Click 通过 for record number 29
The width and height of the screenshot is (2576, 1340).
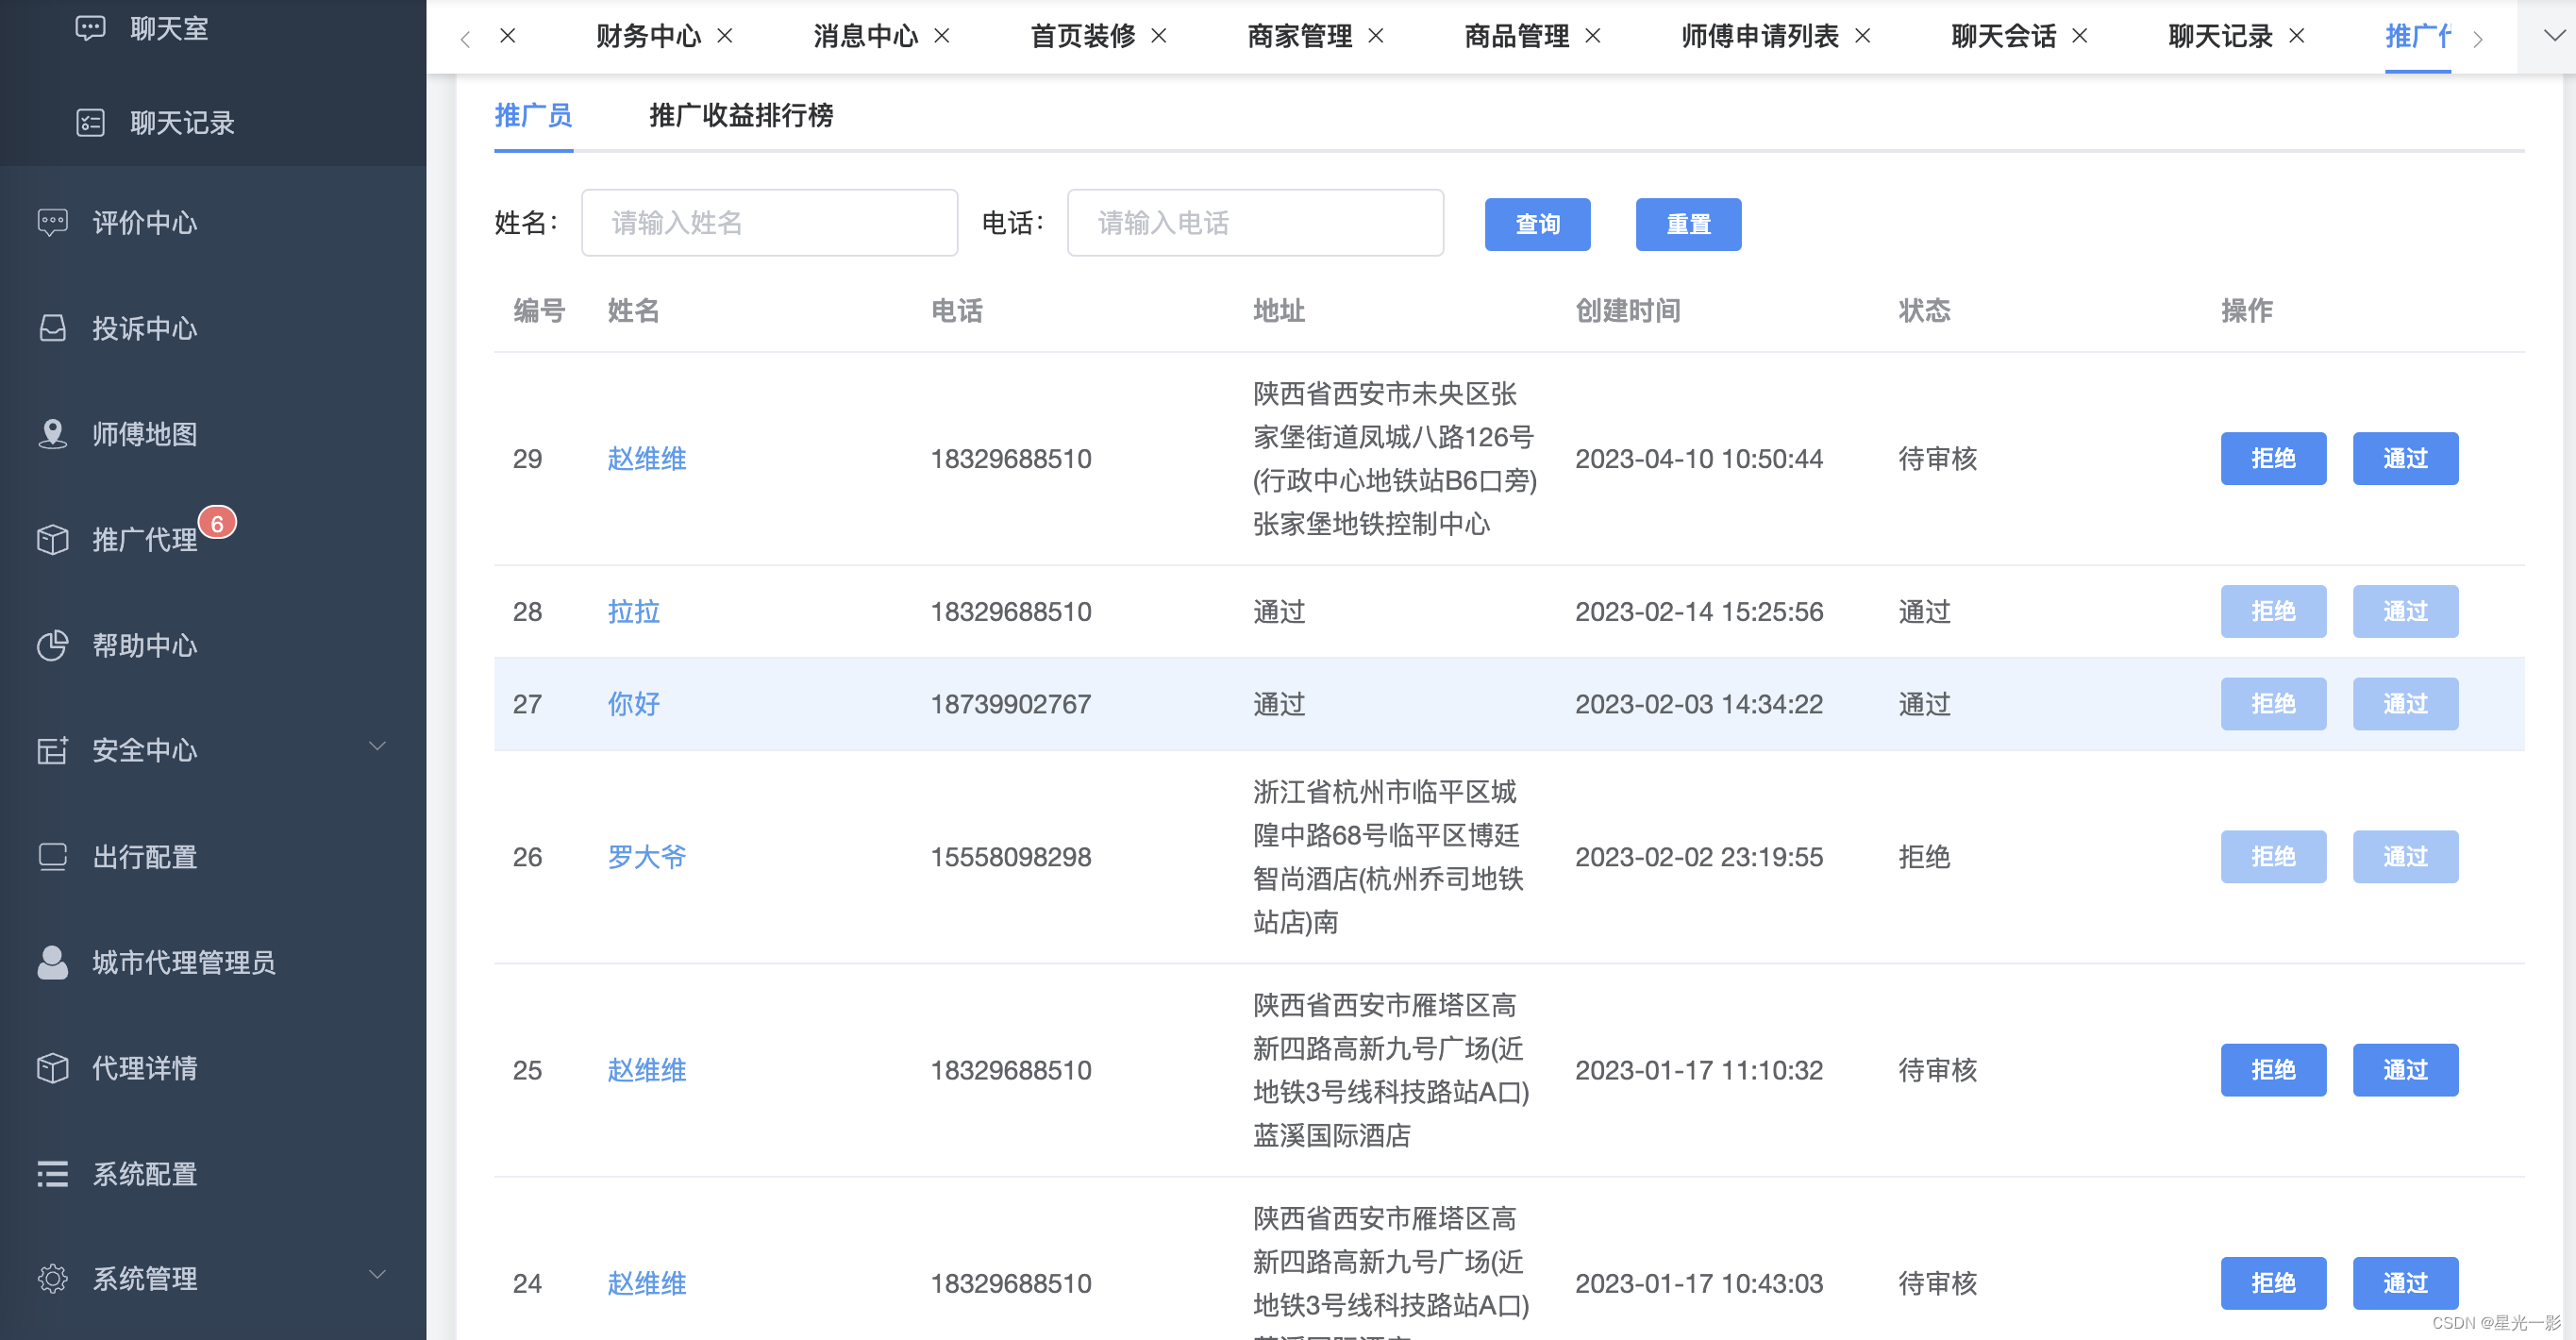pyautogui.click(x=2404, y=459)
